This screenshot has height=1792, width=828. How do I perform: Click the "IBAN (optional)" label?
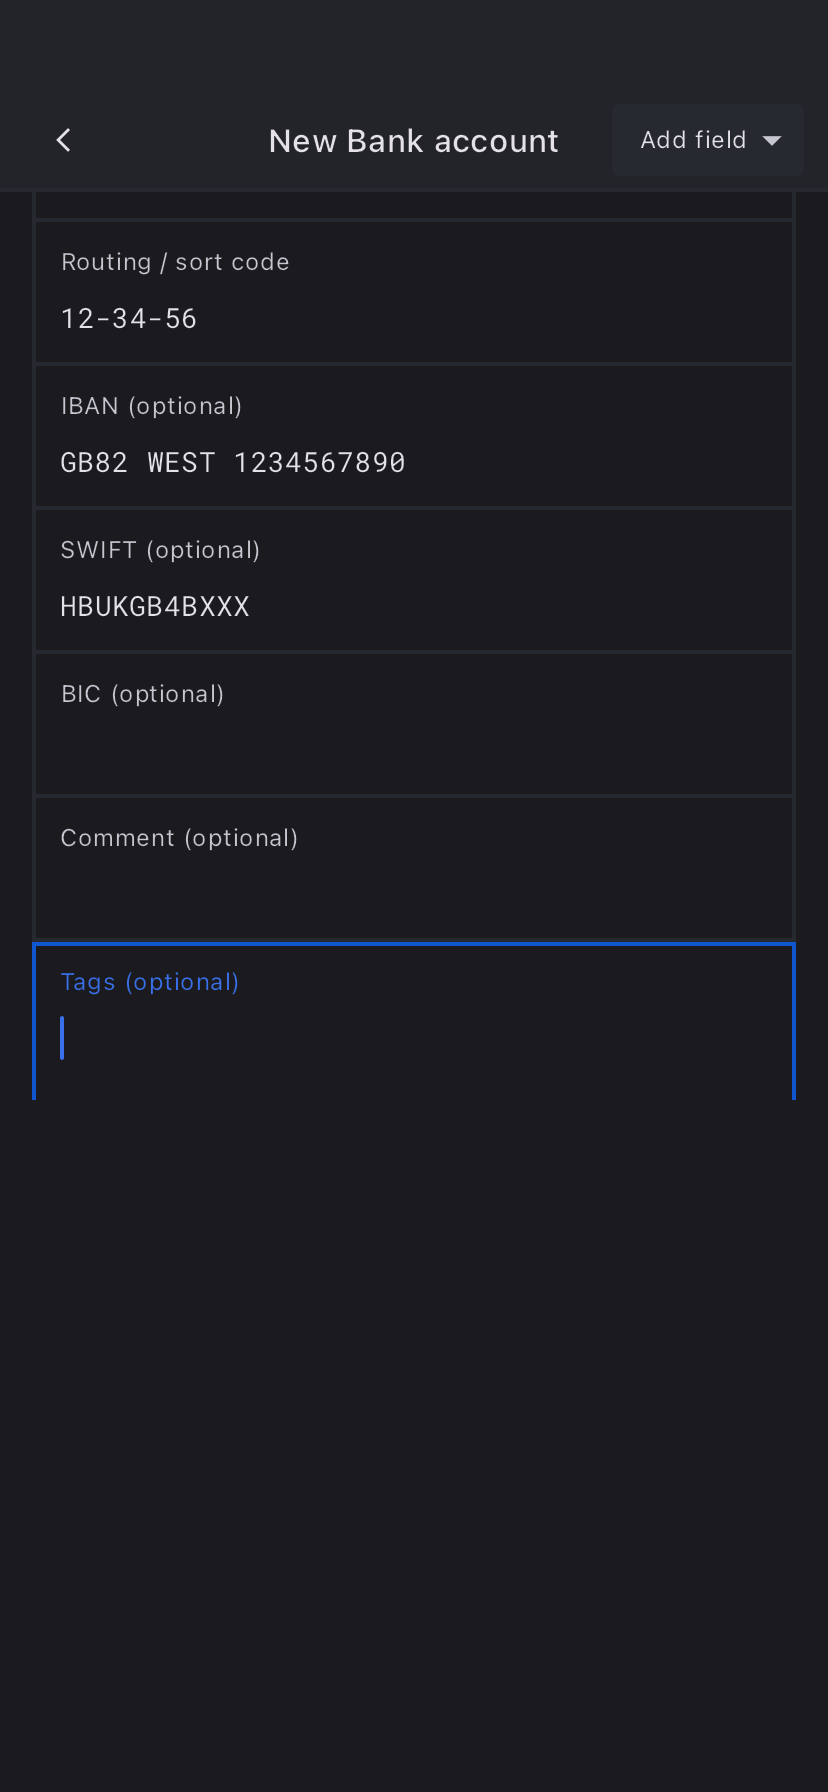click(x=151, y=406)
